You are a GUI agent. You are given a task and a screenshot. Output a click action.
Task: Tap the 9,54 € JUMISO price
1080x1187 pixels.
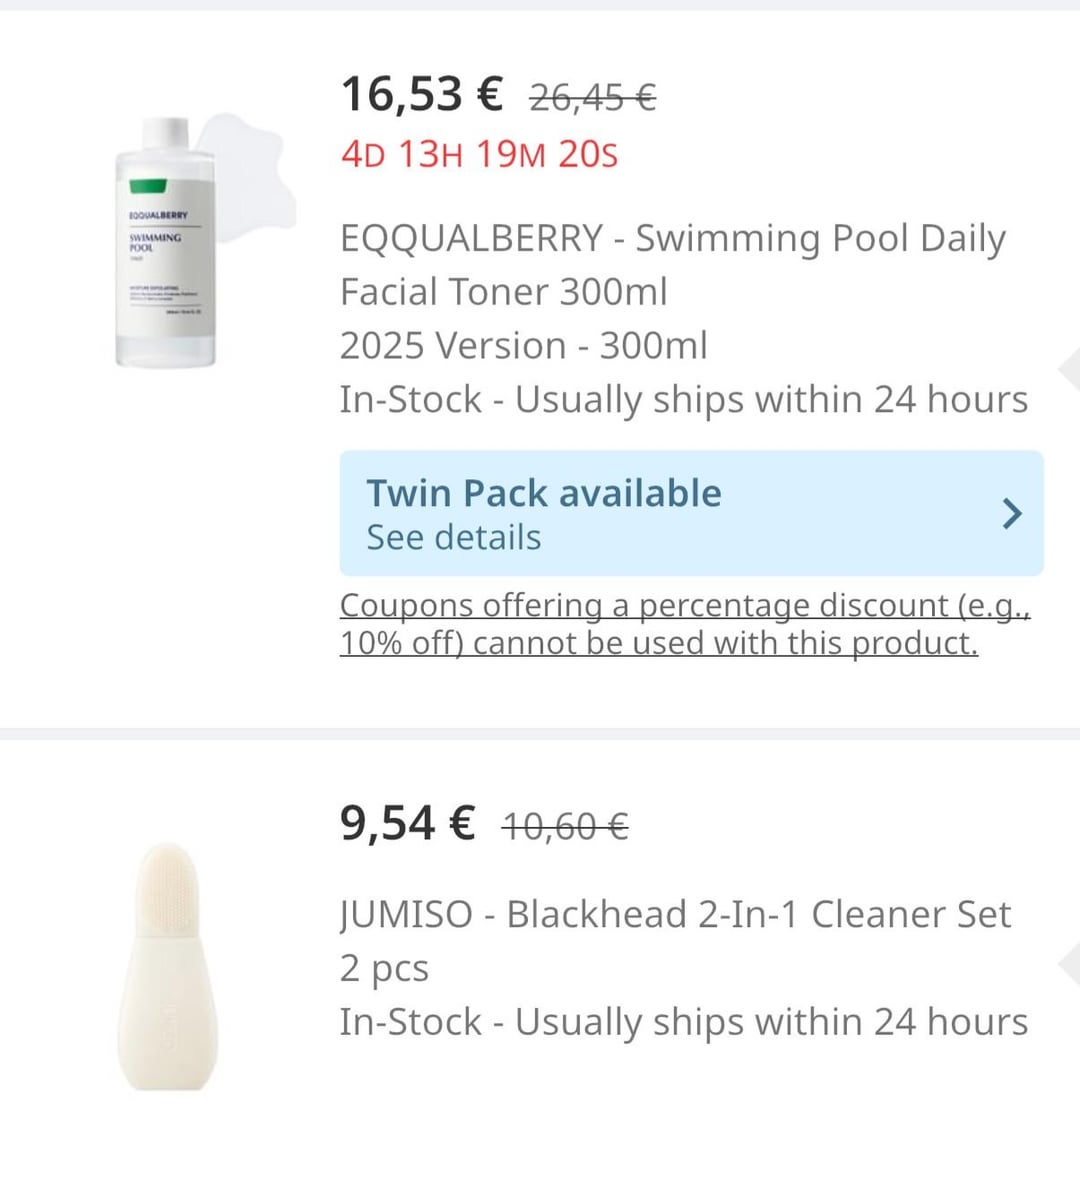(407, 824)
